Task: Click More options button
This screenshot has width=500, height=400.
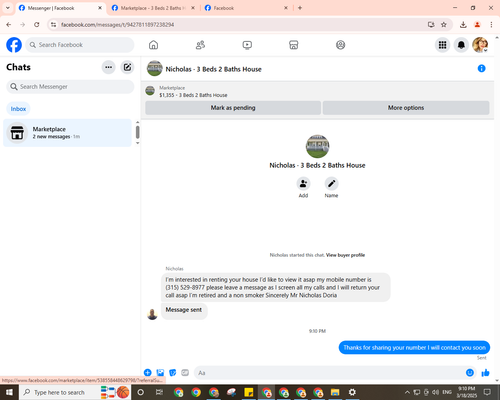Action: 406,108
